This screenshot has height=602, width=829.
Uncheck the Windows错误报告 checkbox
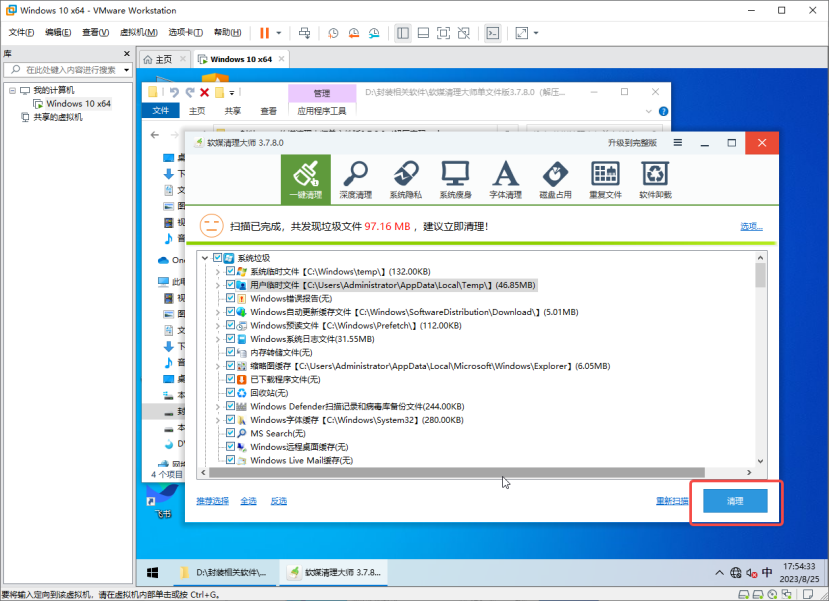click(231, 298)
